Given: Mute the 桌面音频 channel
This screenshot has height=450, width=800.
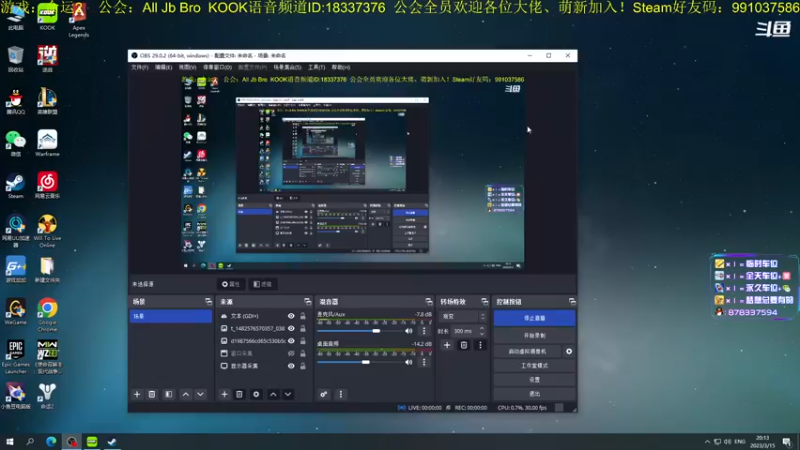Looking at the screenshot, I should pyautogui.click(x=409, y=362).
